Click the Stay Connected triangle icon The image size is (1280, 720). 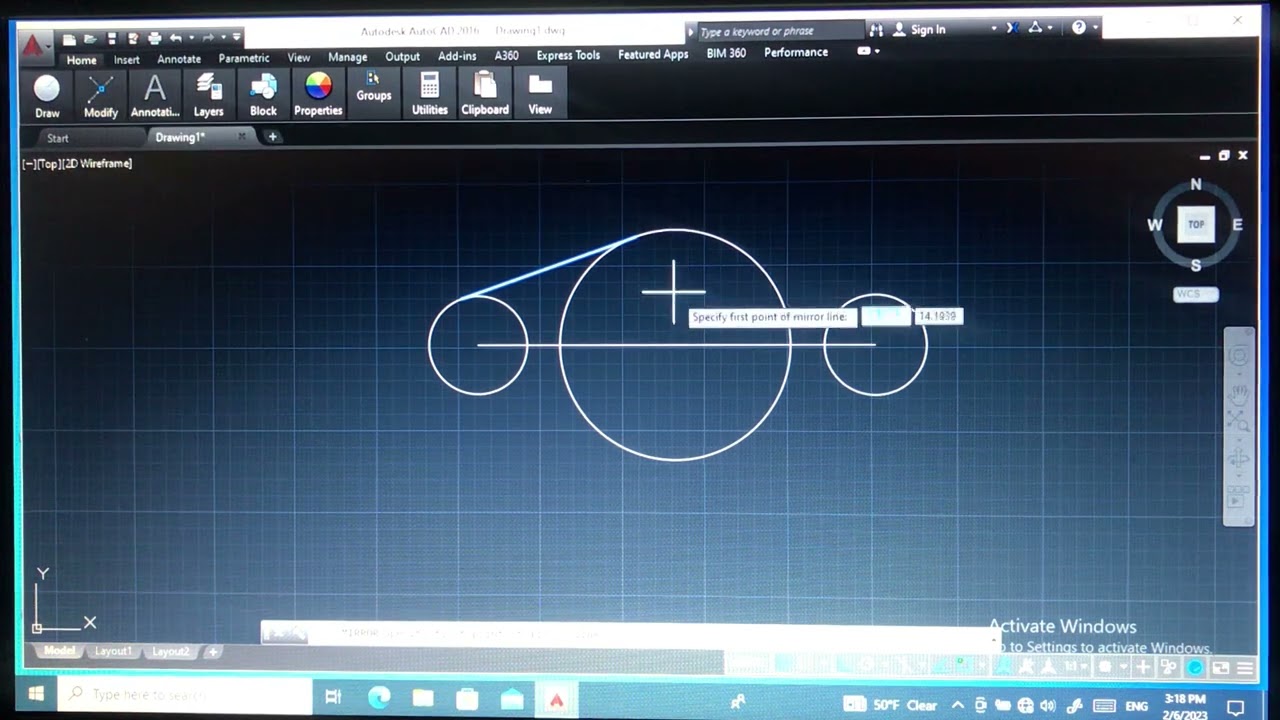1035,27
